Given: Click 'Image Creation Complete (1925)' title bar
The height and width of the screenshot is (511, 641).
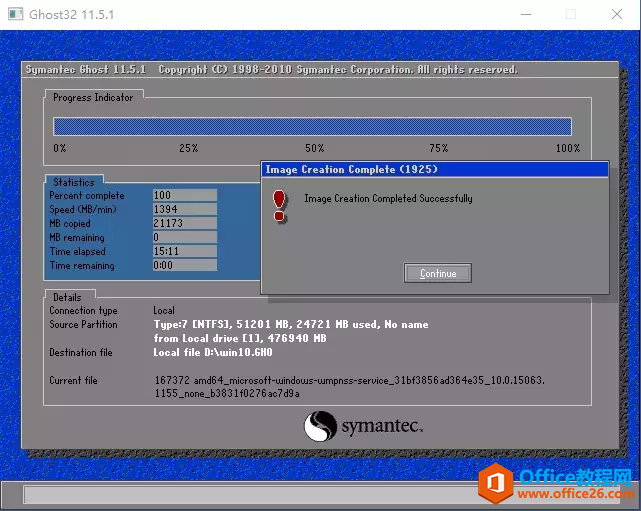Looking at the screenshot, I should [435, 169].
